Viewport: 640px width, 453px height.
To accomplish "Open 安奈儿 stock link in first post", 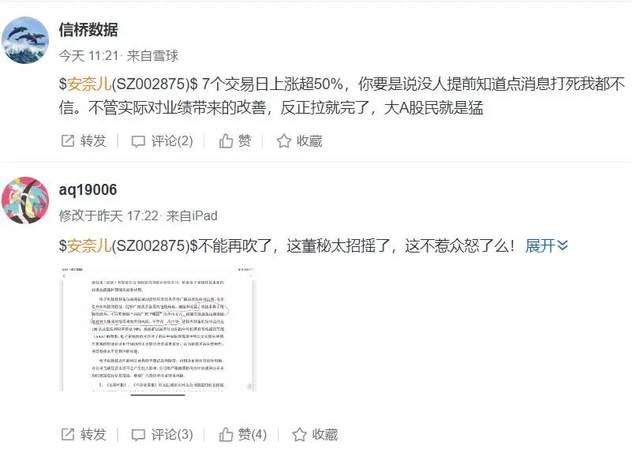I will 89,84.
